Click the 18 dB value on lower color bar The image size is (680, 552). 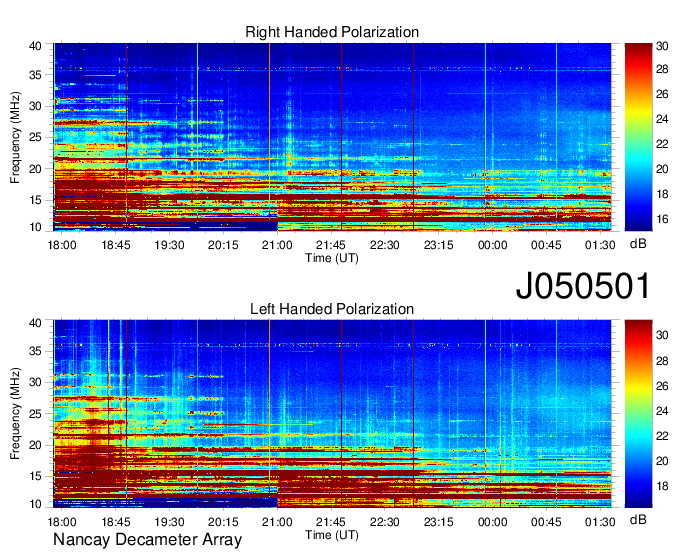click(662, 486)
